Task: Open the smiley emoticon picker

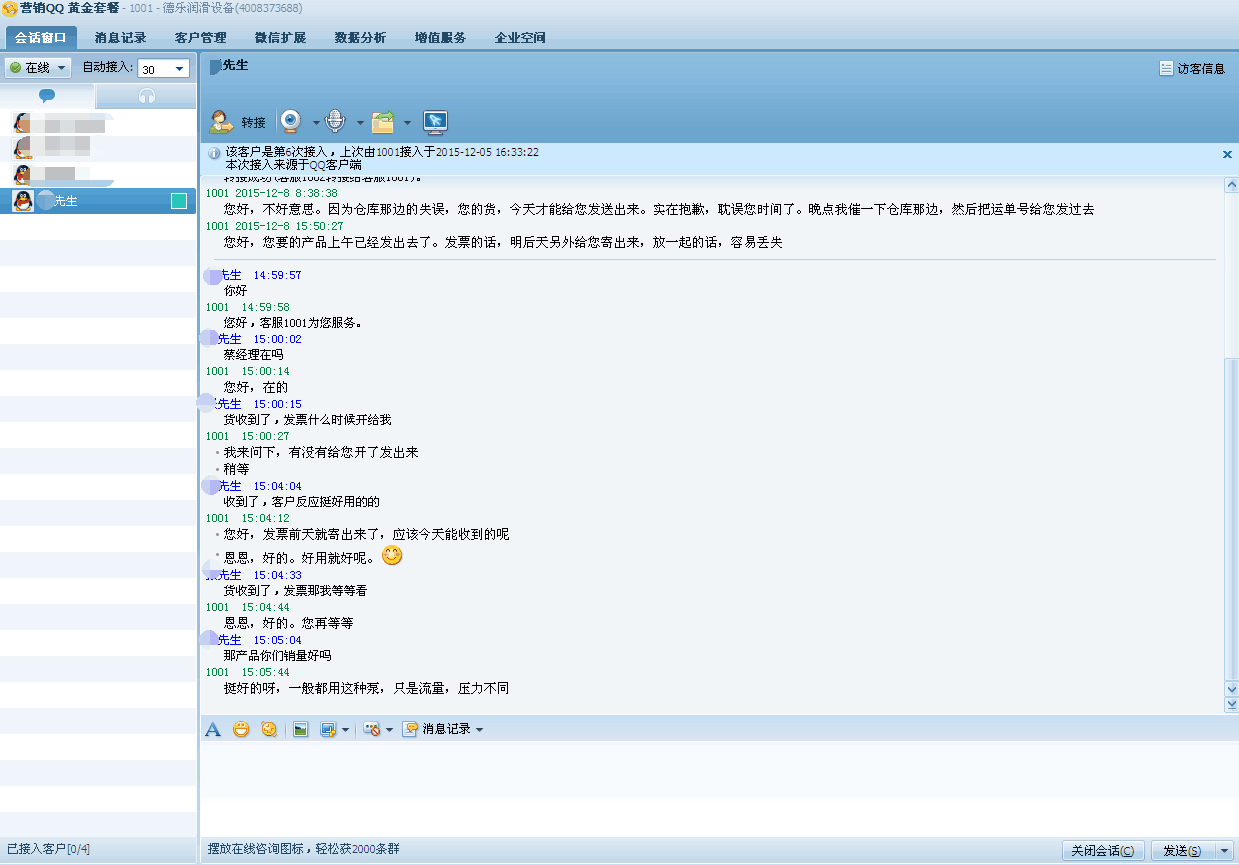Action: click(241, 730)
